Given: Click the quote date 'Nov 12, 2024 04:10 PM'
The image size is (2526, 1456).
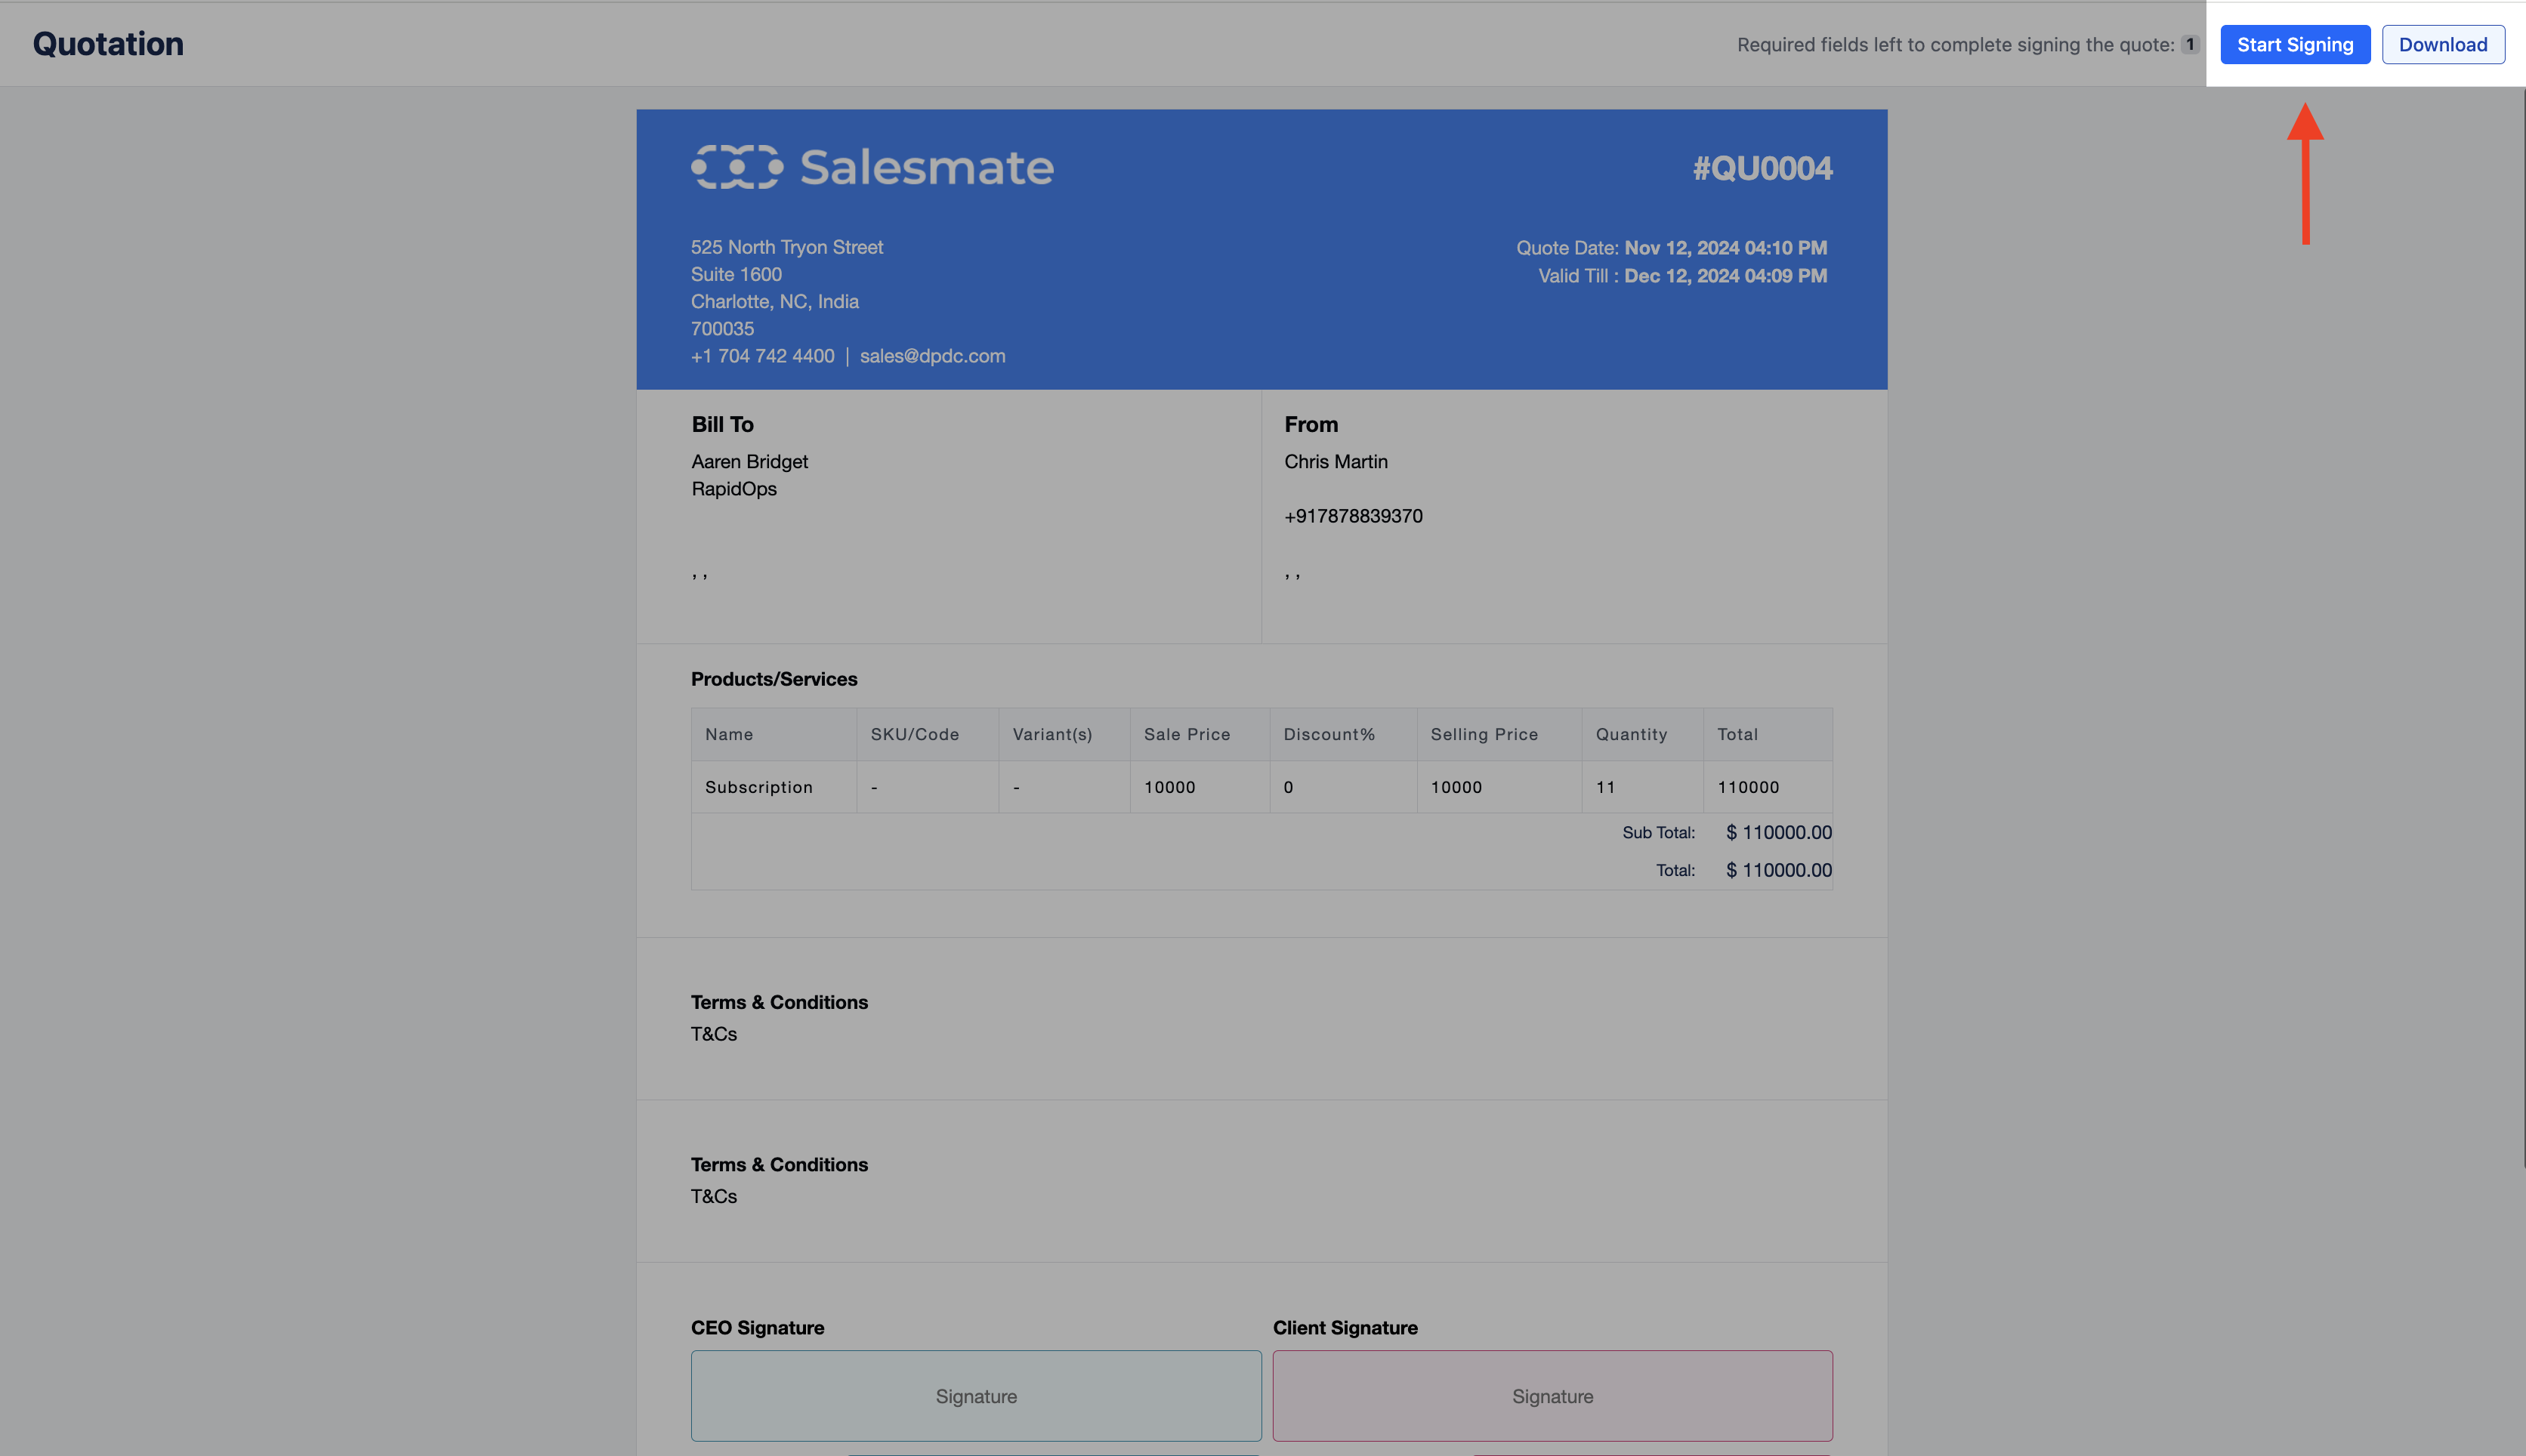Looking at the screenshot, I should (1726, 248).
